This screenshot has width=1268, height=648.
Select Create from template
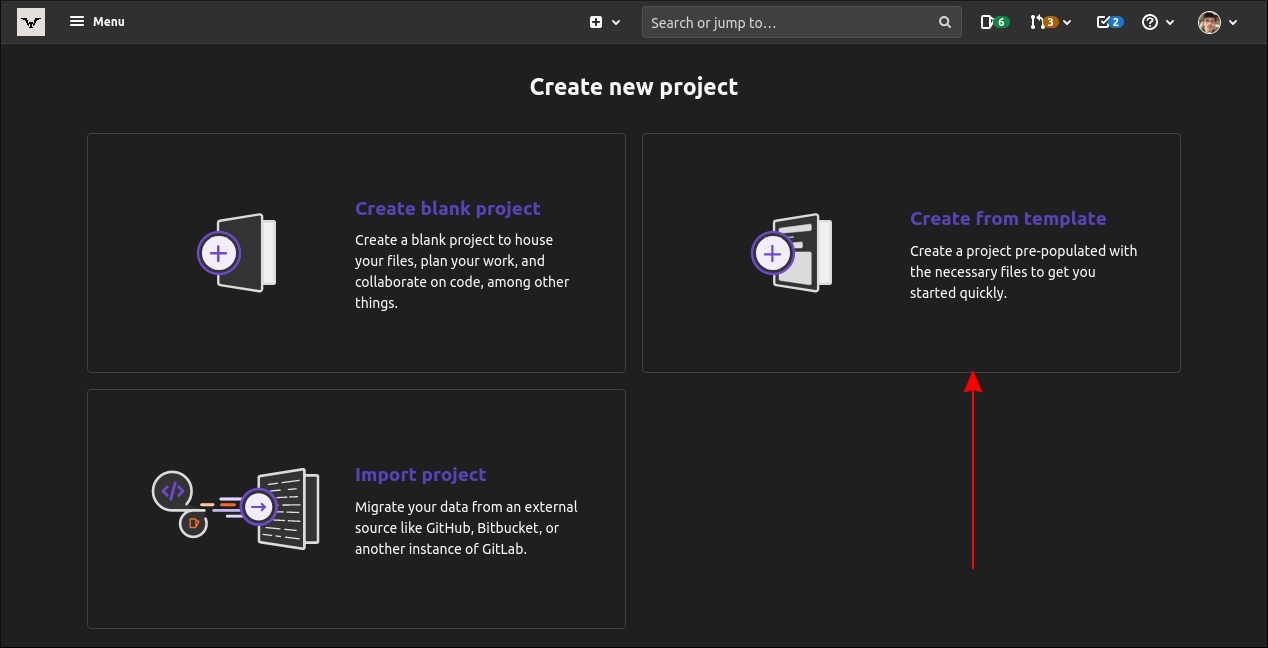tap(1008, 218)
